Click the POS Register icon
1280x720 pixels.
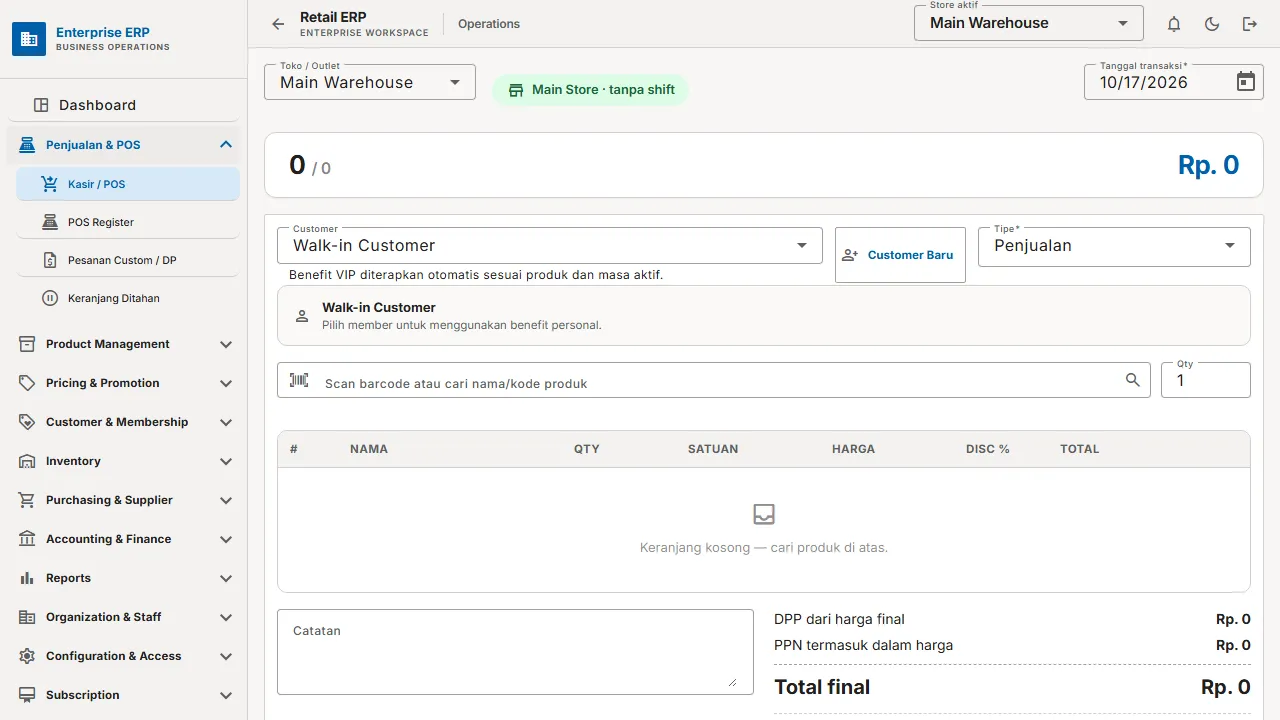tap(50, 222)
